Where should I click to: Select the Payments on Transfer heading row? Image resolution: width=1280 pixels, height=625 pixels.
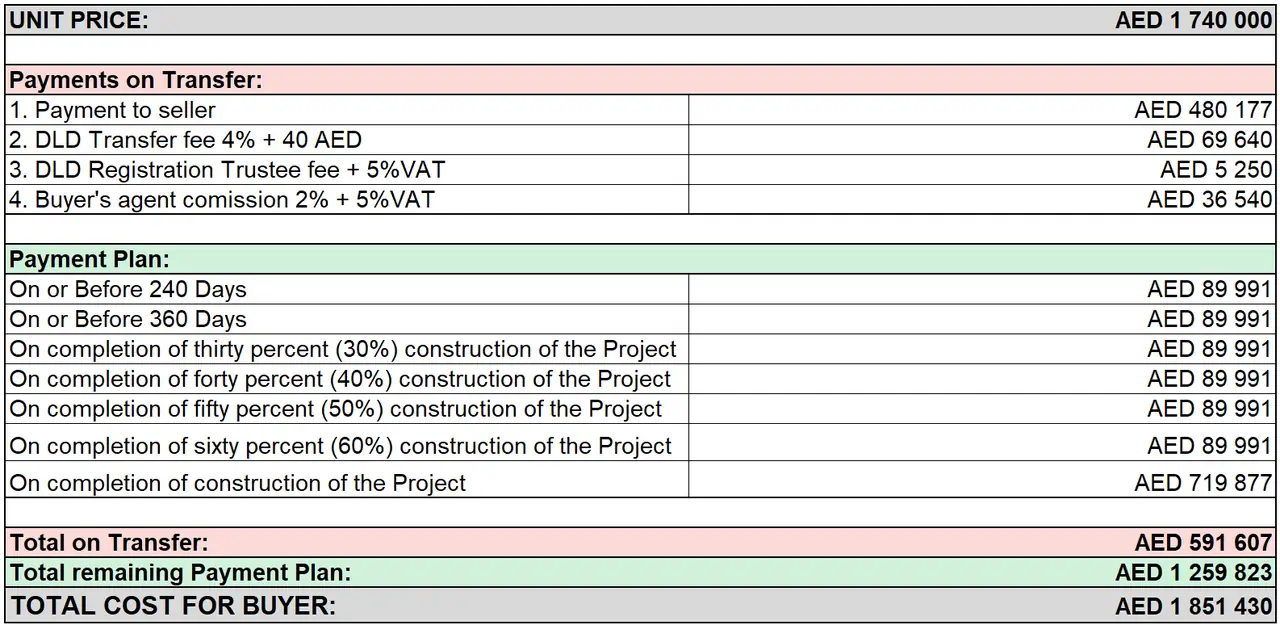(x=640, y=80)
